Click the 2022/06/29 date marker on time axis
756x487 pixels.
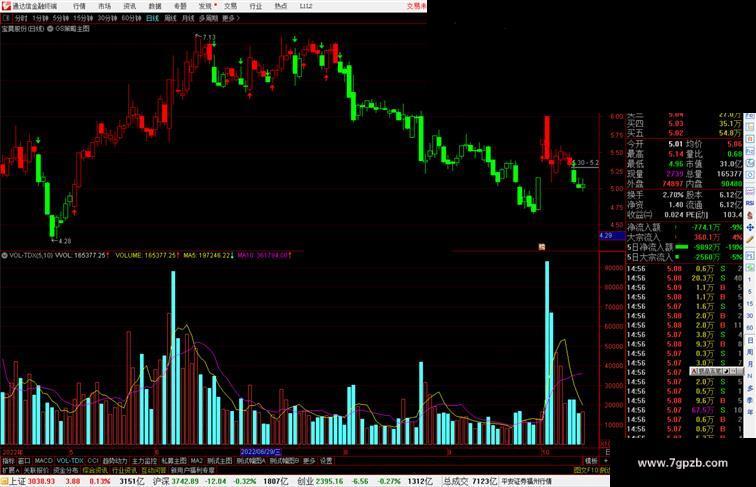pos(260,452)
